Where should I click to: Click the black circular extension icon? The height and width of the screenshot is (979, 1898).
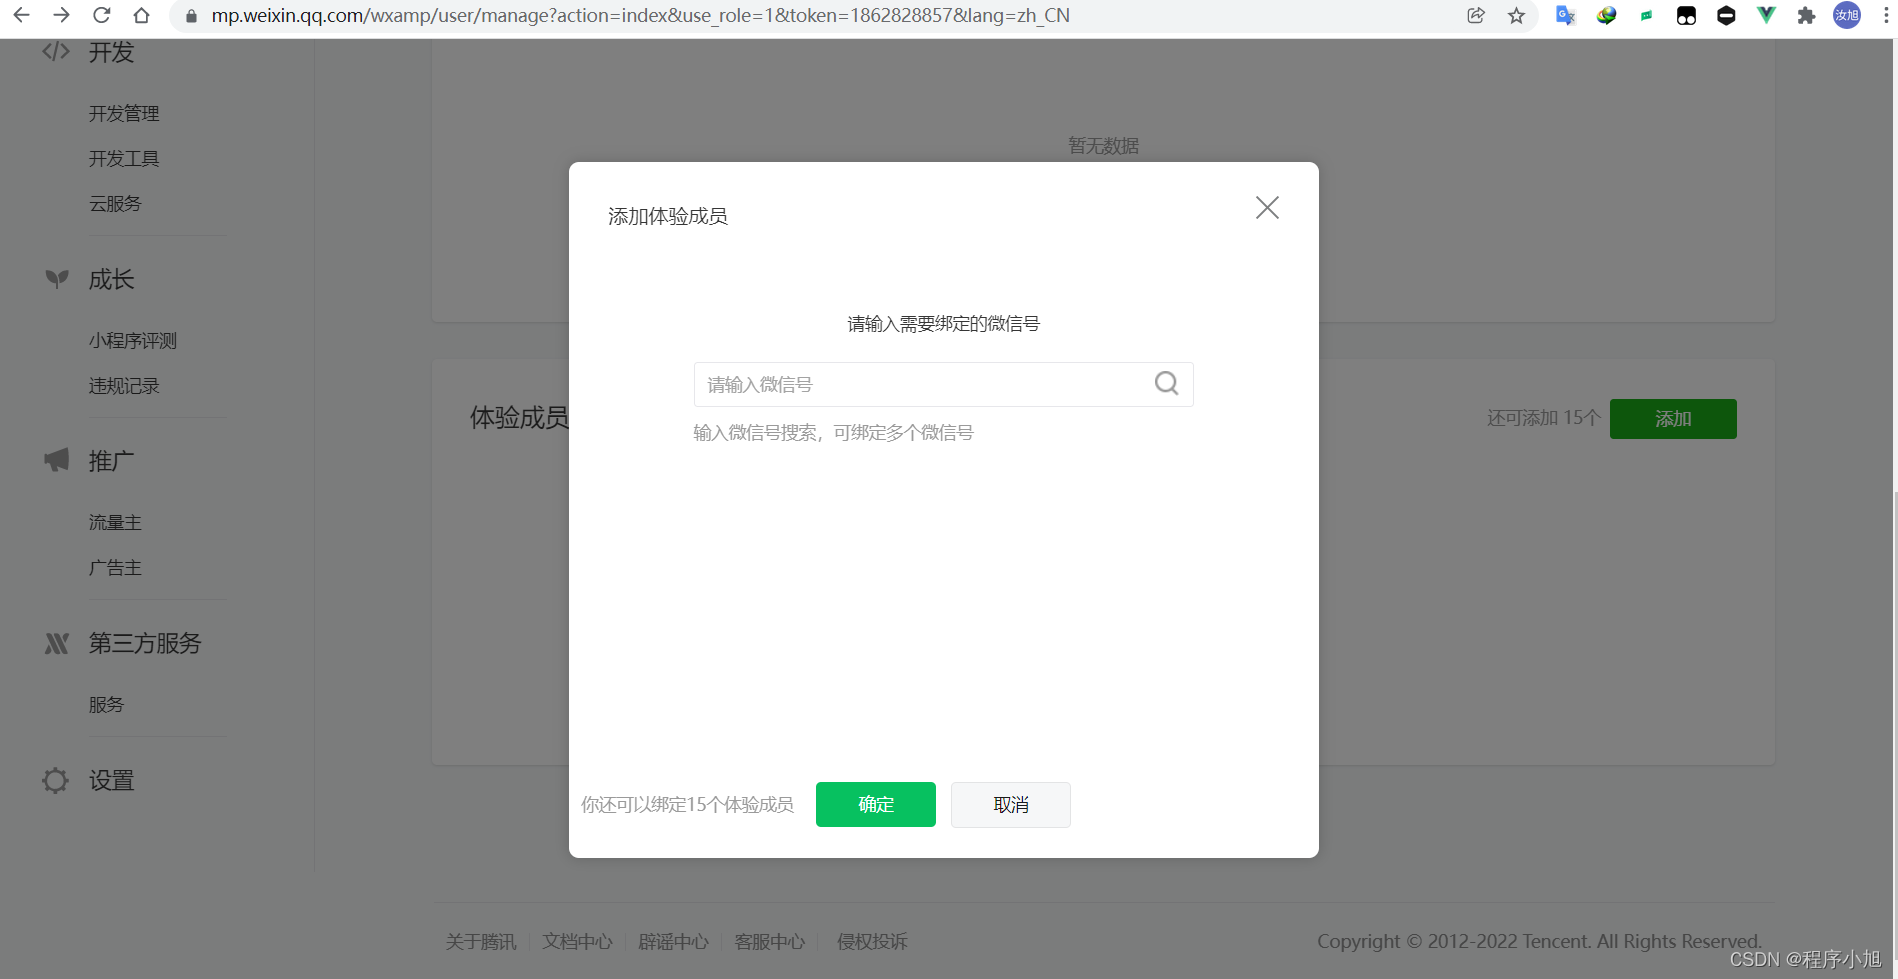(x=1726, y=15)
